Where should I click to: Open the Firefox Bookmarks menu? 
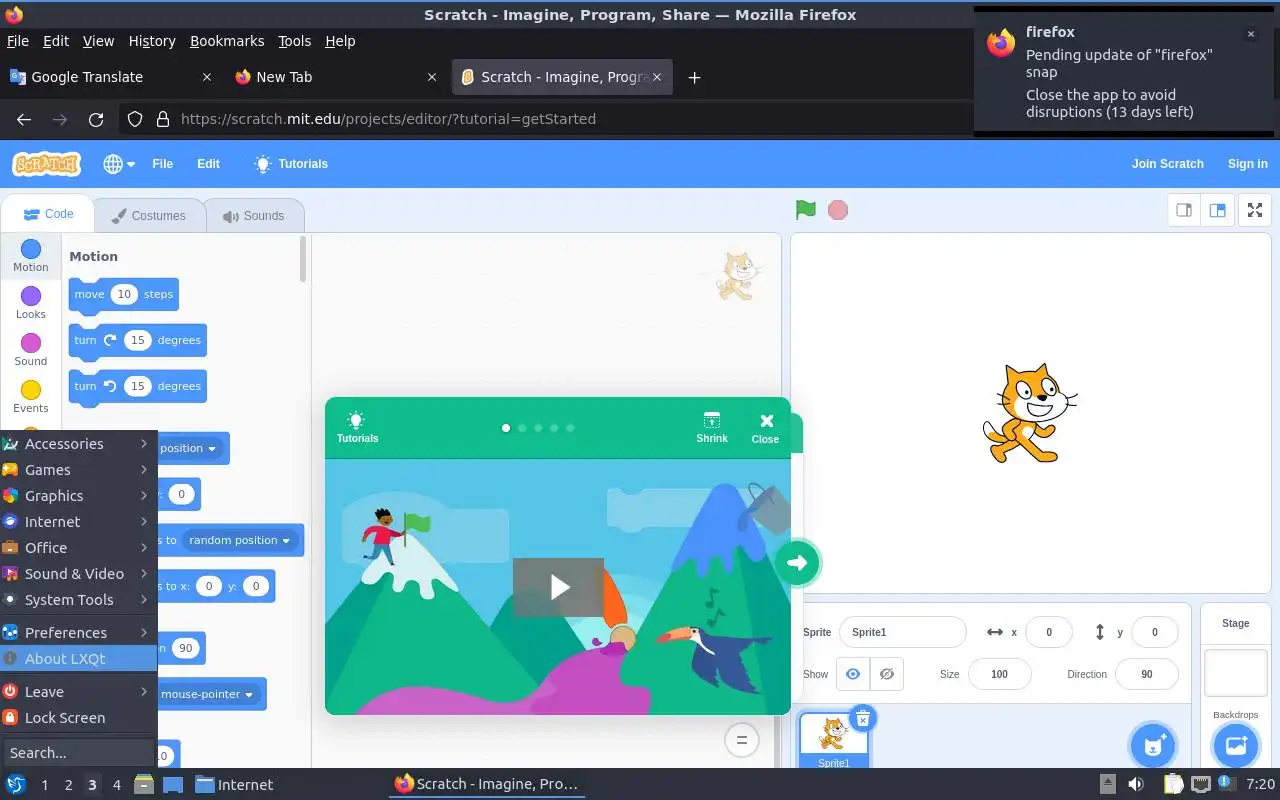pos(227,41)
